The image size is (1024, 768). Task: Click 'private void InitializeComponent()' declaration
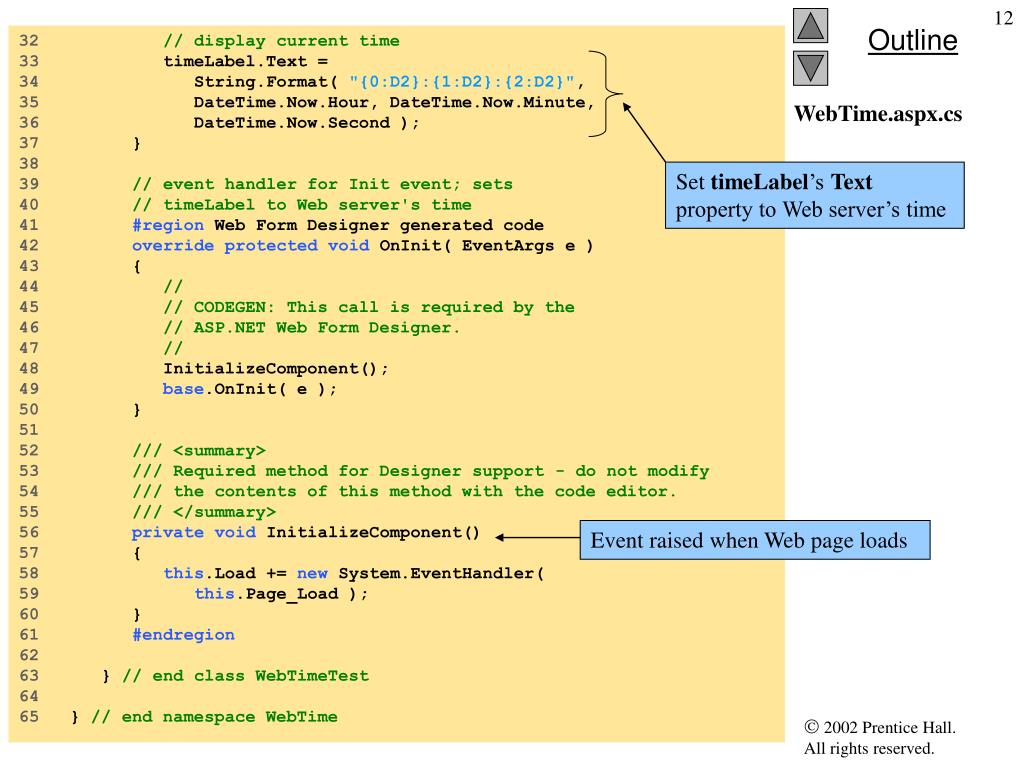[306, 532]
